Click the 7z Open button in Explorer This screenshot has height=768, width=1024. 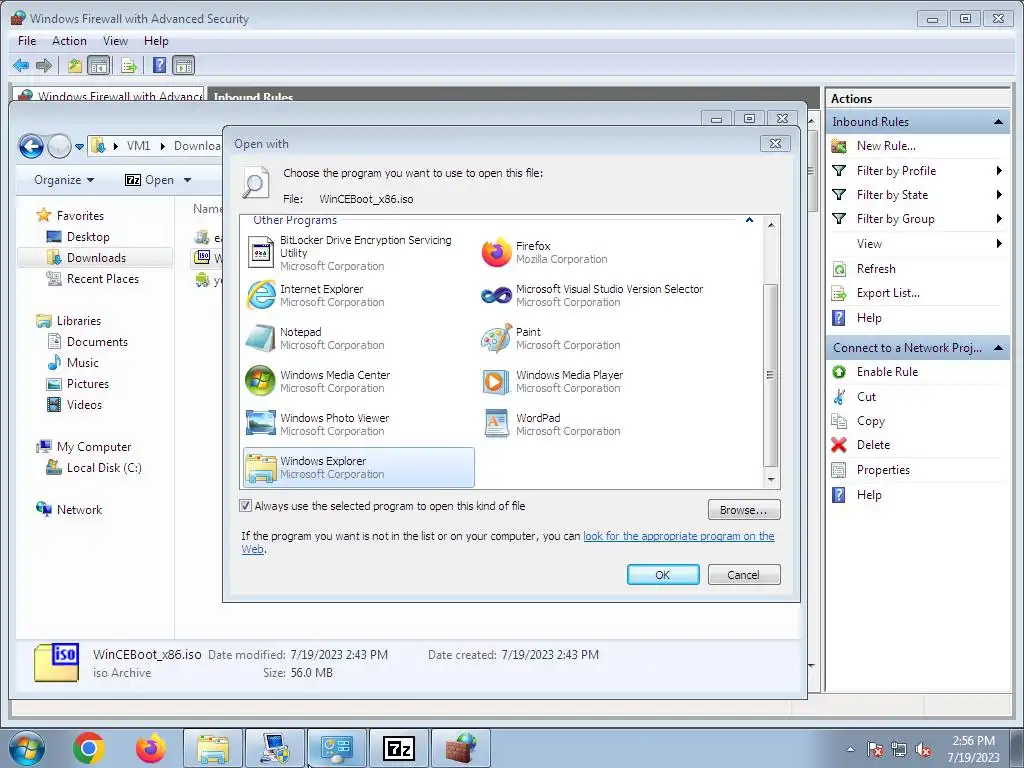click(x=150, y=180)
